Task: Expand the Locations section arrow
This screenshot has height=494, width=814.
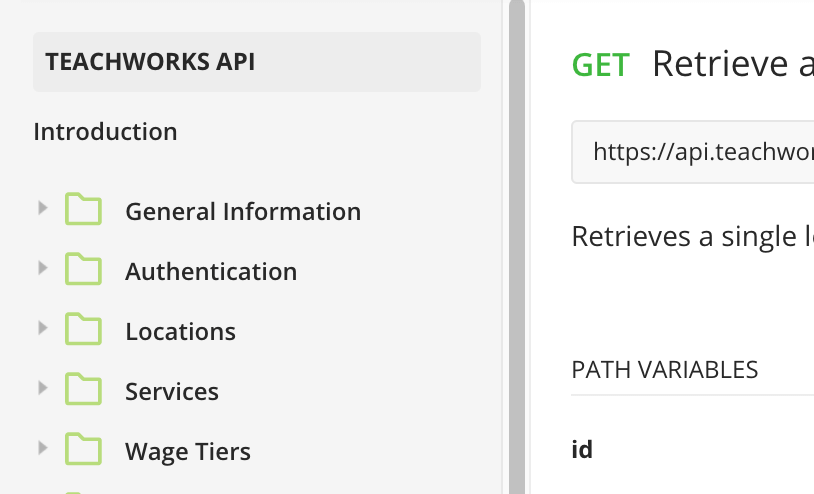Action: (42, 328)
